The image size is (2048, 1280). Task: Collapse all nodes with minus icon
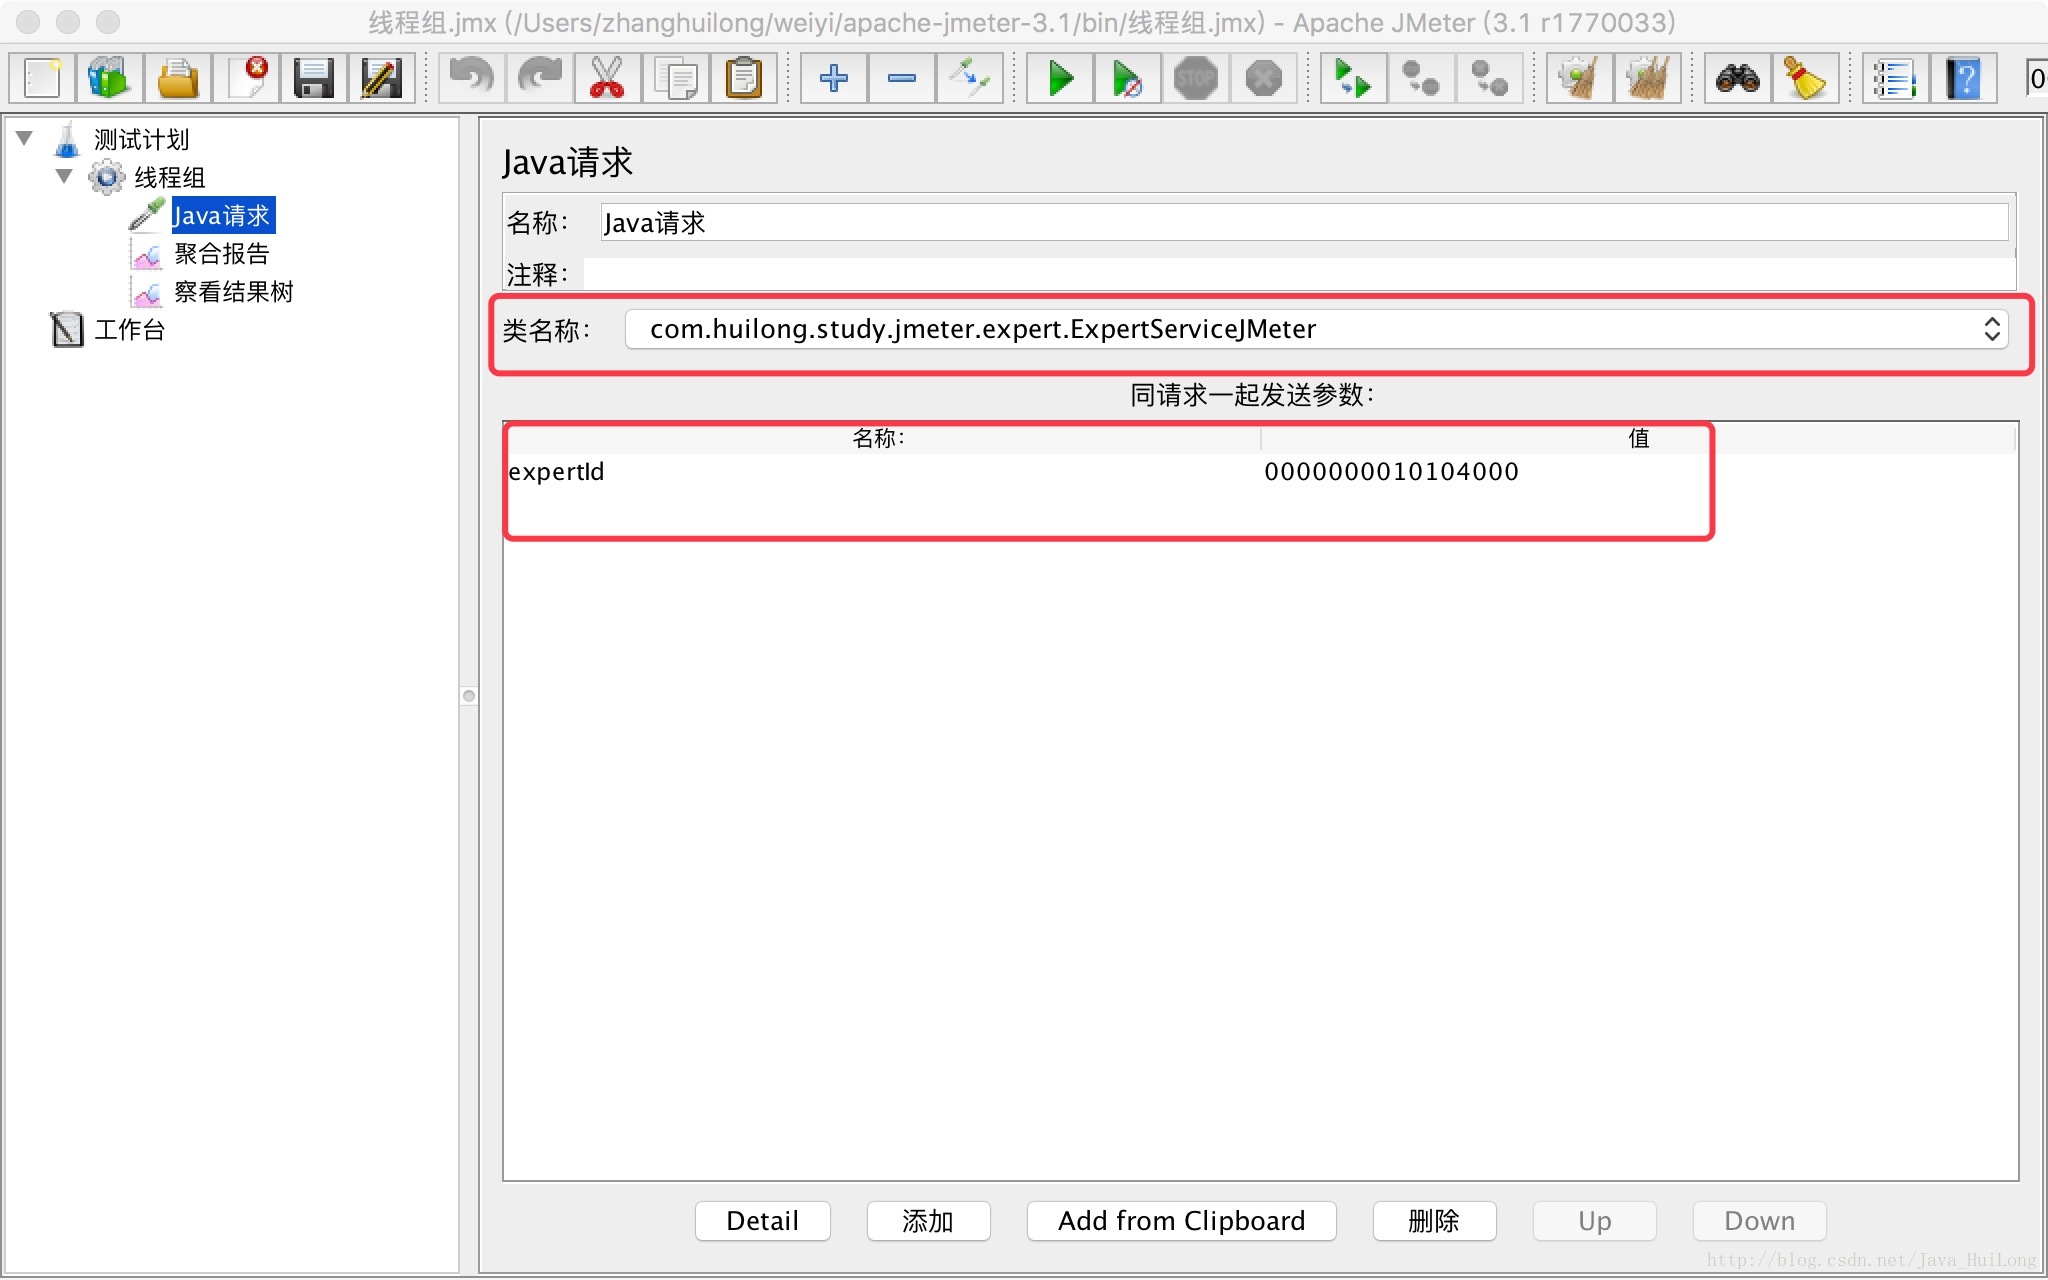(901, 78)
